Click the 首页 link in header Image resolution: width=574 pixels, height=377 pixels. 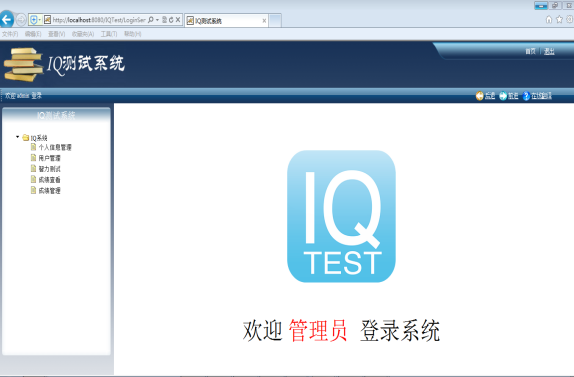click(x=530, y=51)
